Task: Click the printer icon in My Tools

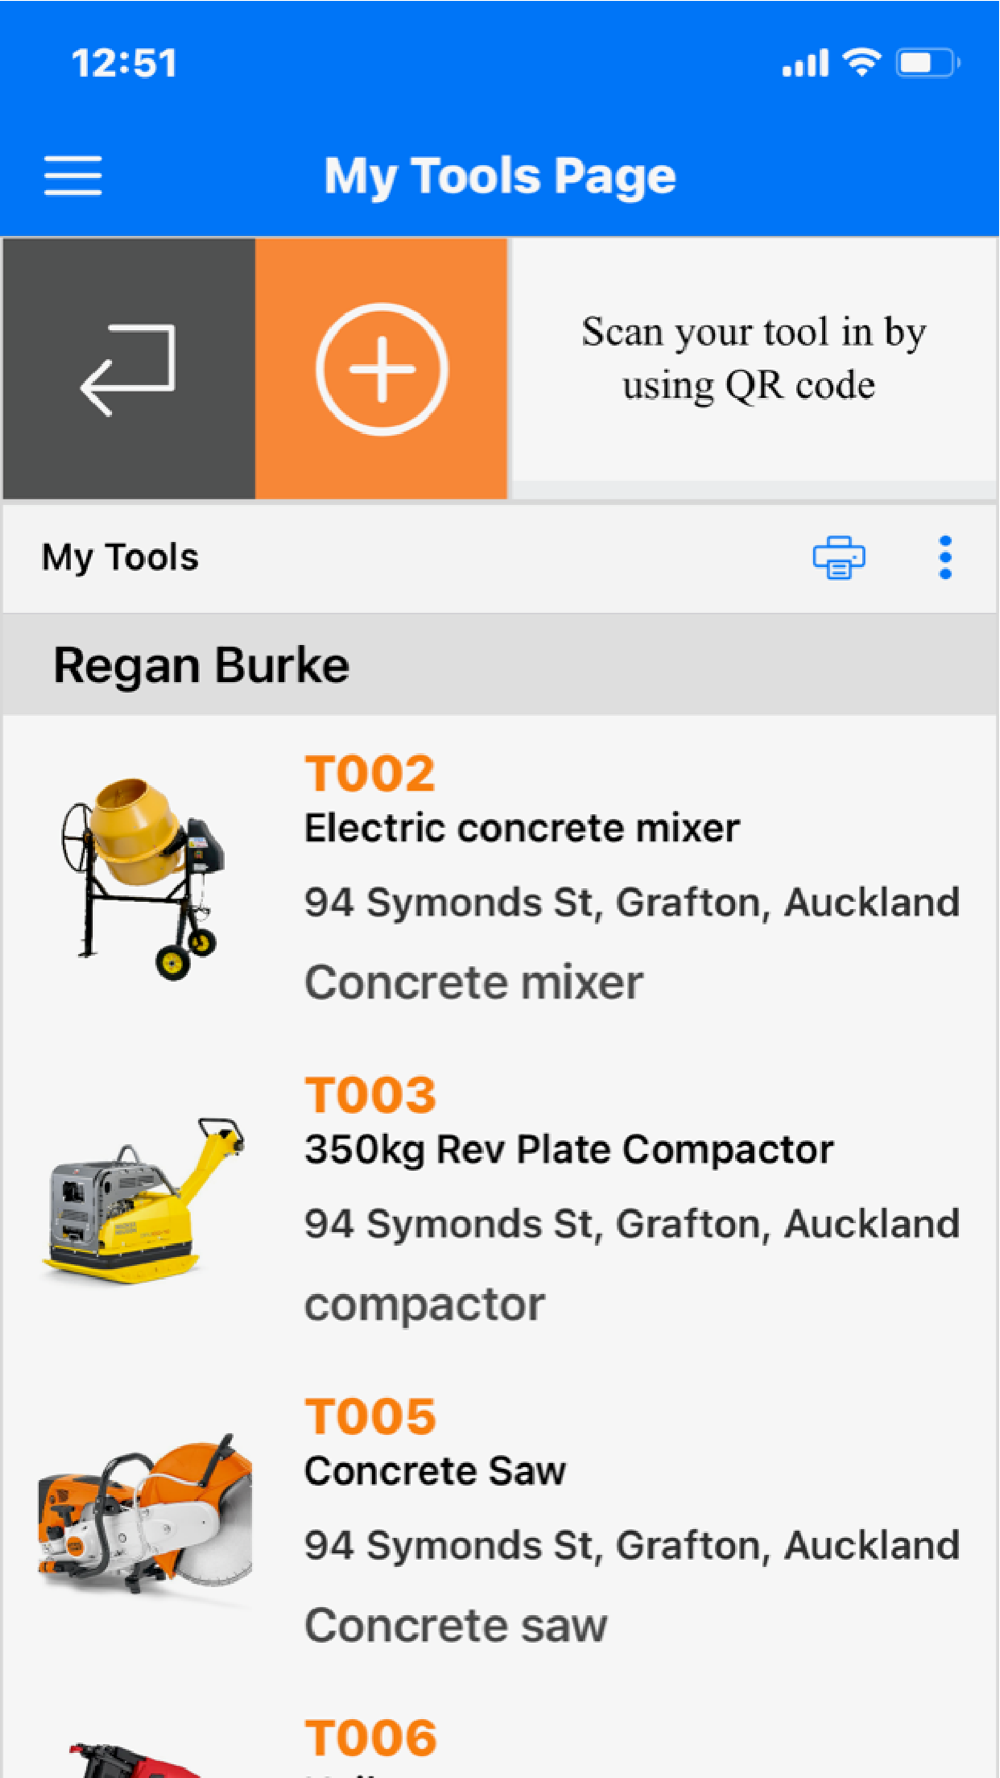Action: tap(839, 557)
